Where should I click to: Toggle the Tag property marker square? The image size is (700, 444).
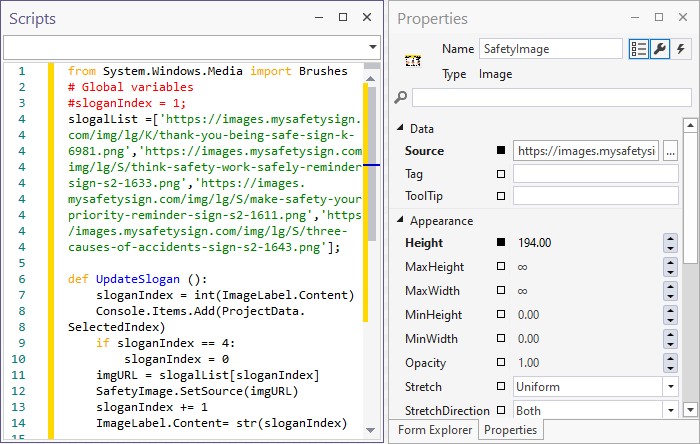501,174
